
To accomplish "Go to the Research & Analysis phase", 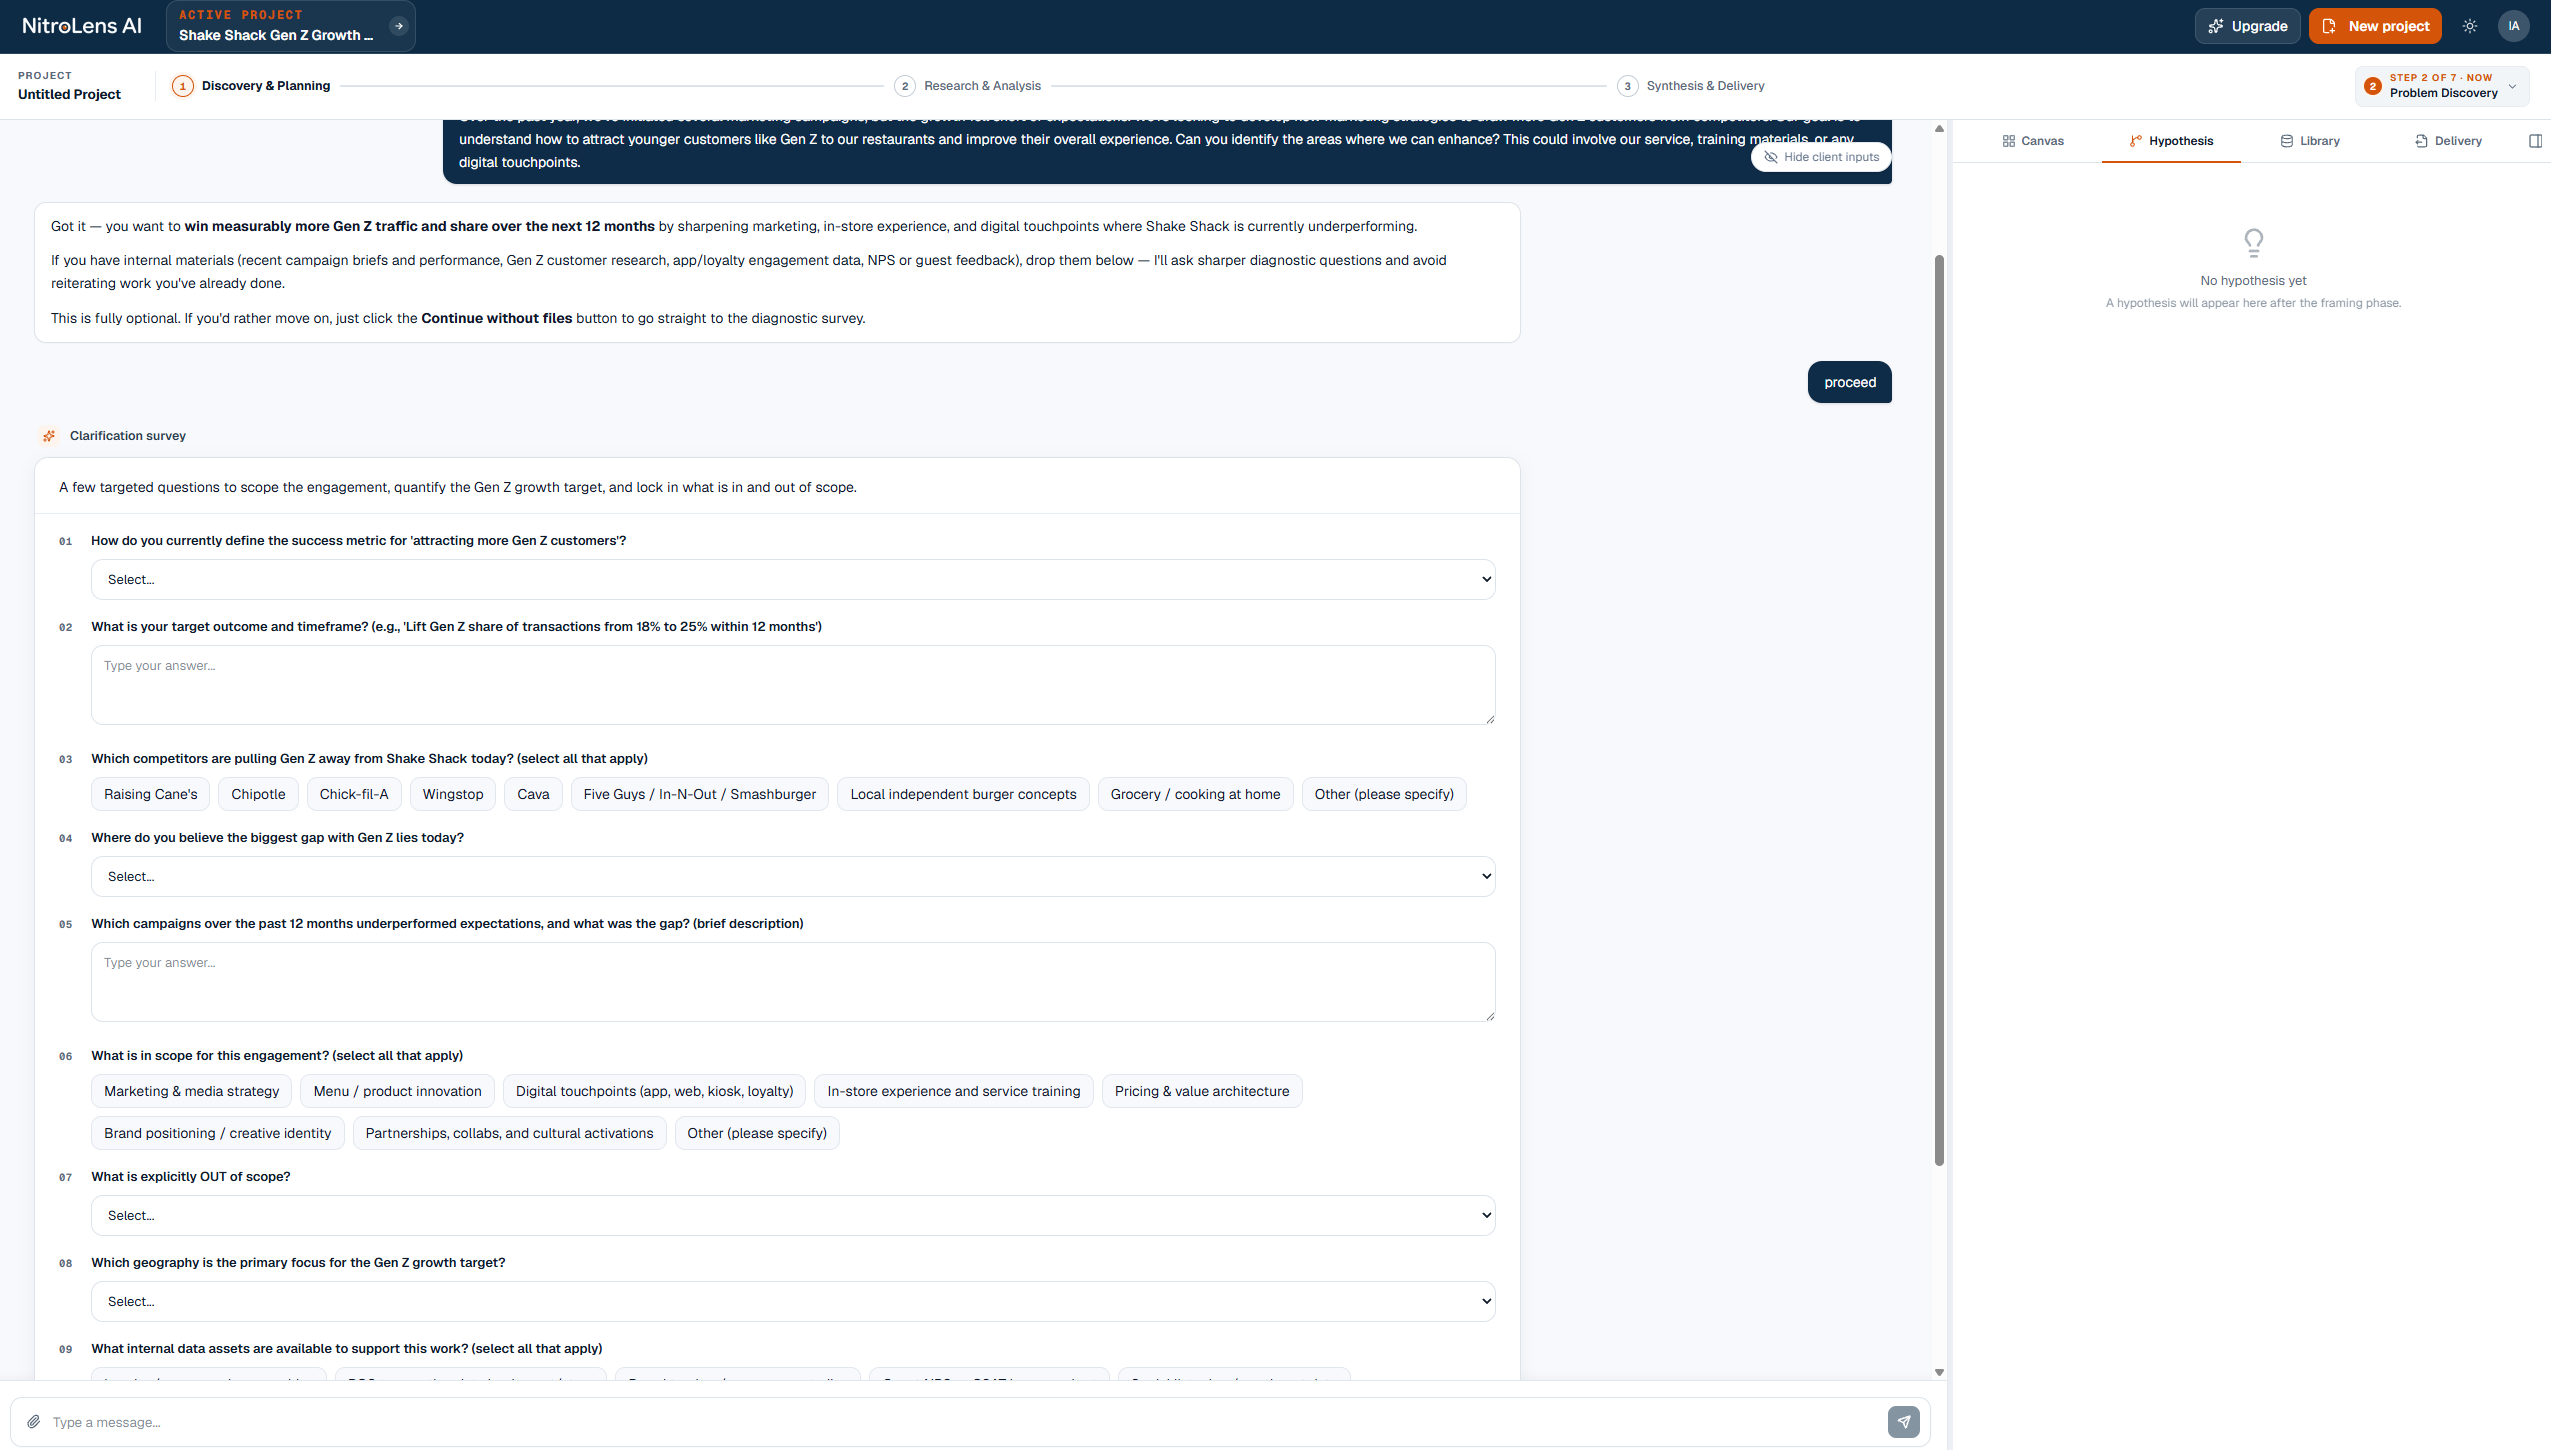I will [967, 86].
